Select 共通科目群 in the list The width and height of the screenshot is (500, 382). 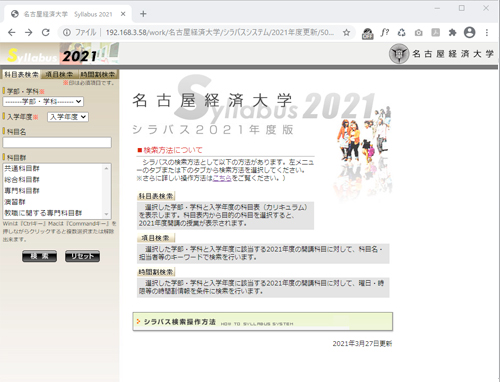click(22, 168)
